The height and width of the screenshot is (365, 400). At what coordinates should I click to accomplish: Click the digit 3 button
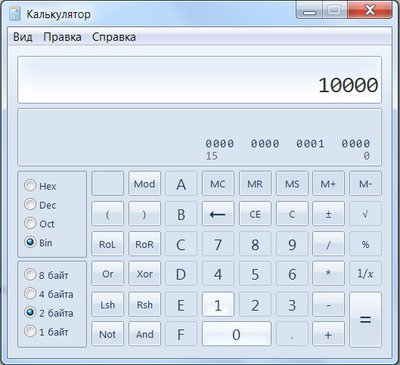click(x=292, y=305)
